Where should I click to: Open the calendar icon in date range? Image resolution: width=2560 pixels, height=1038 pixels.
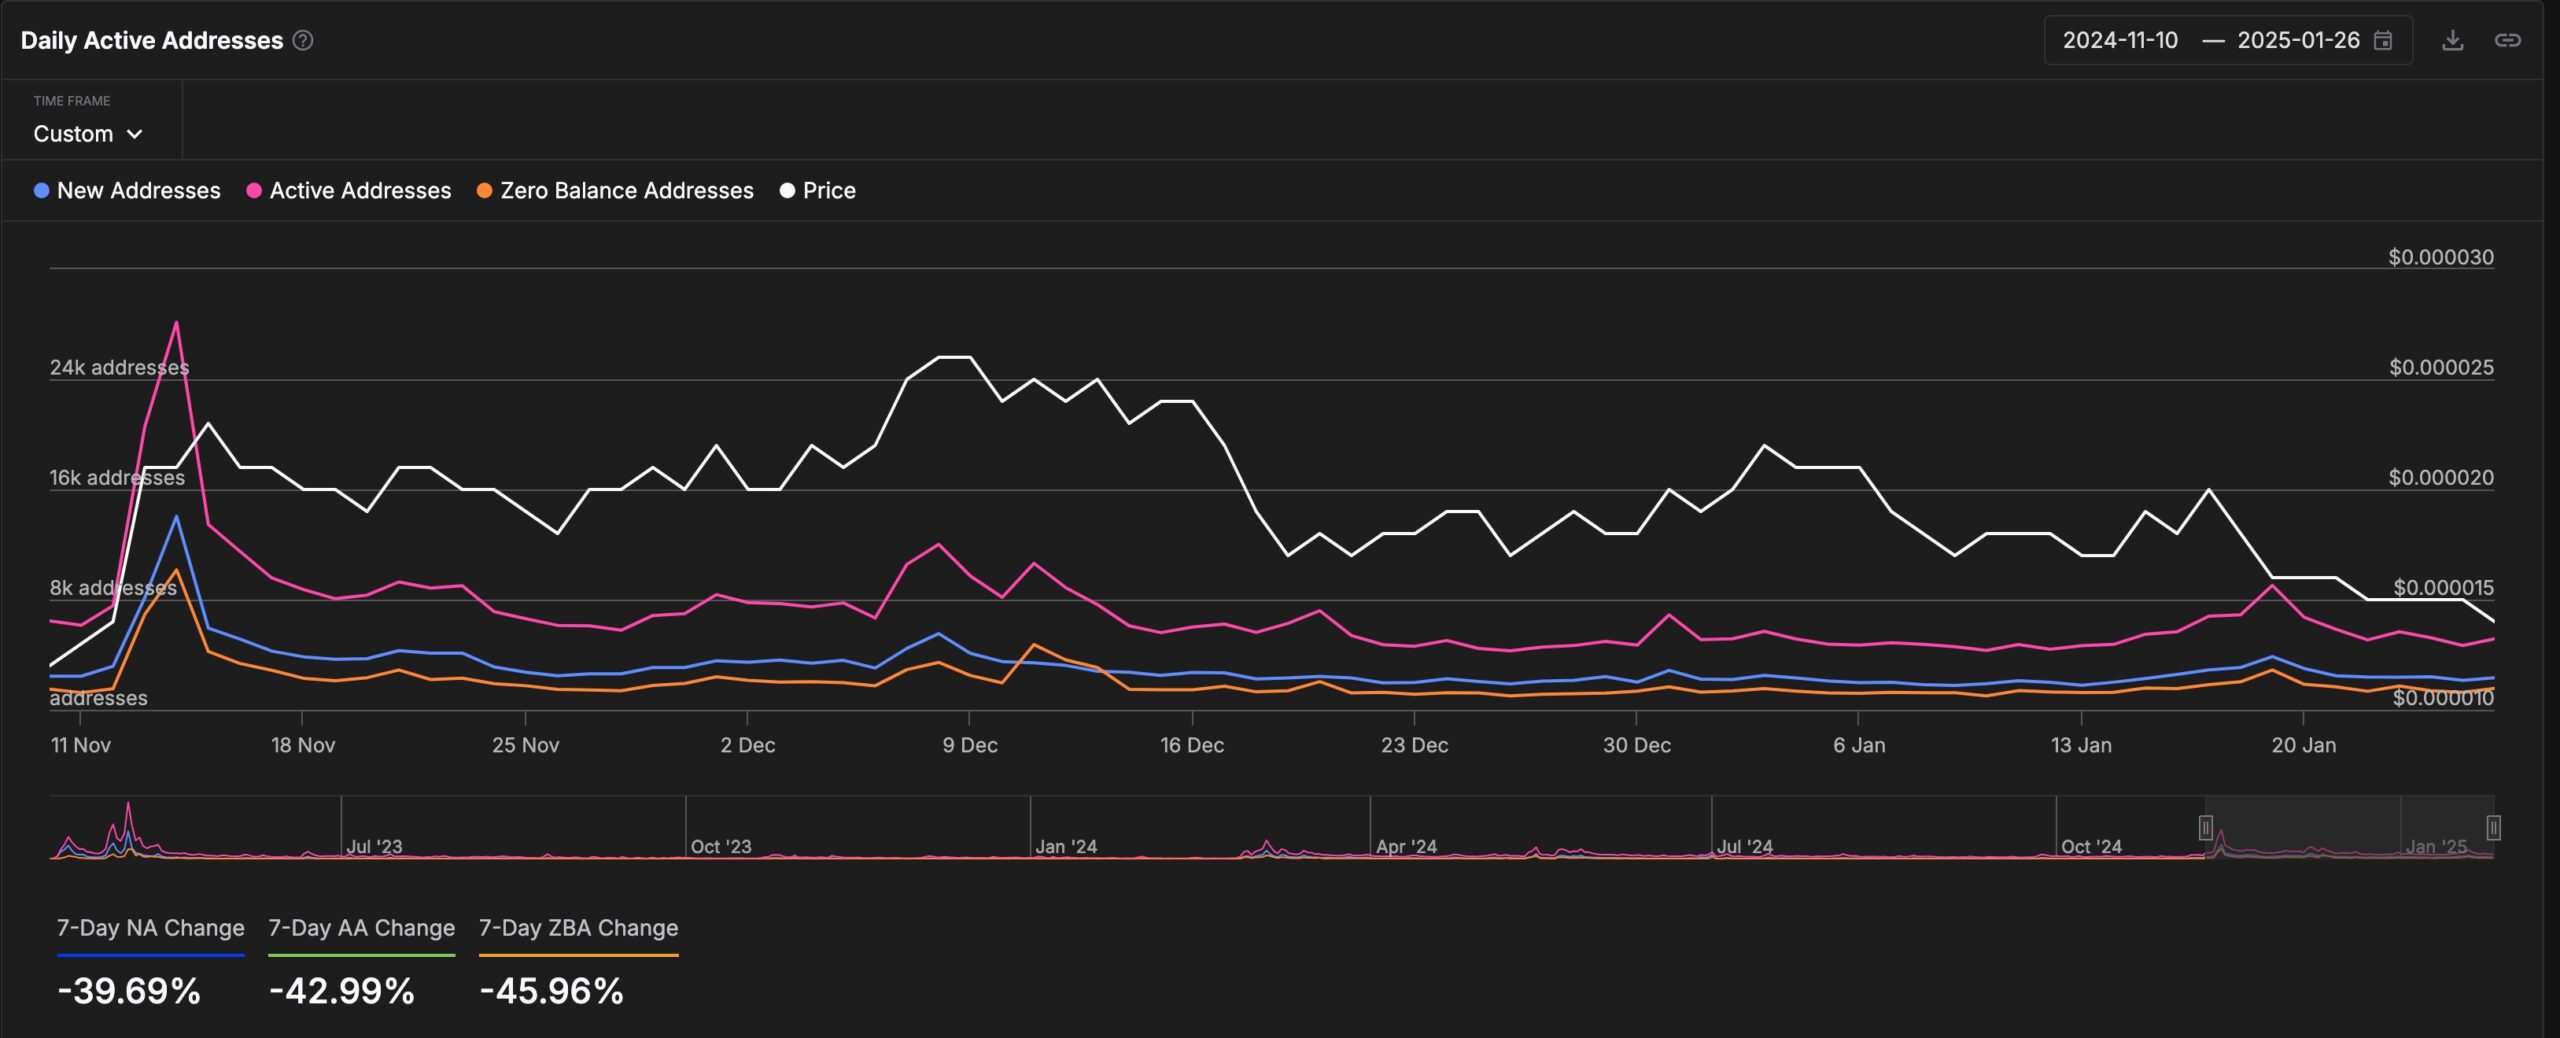coord(2383,40)
